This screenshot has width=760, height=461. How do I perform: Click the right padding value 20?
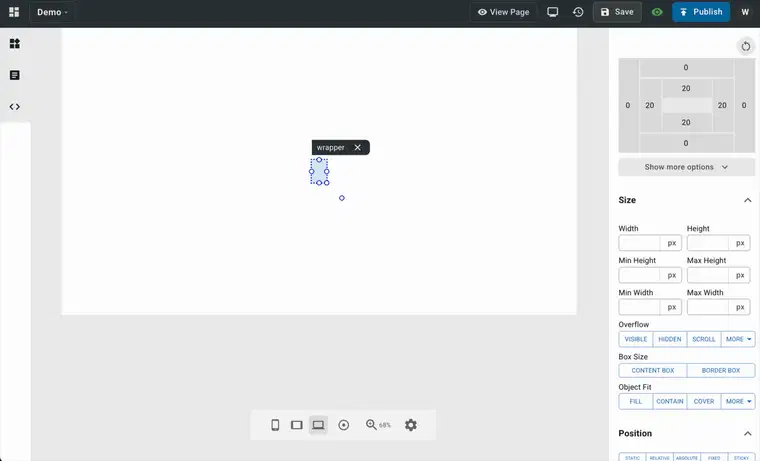[x=722, y=105]
